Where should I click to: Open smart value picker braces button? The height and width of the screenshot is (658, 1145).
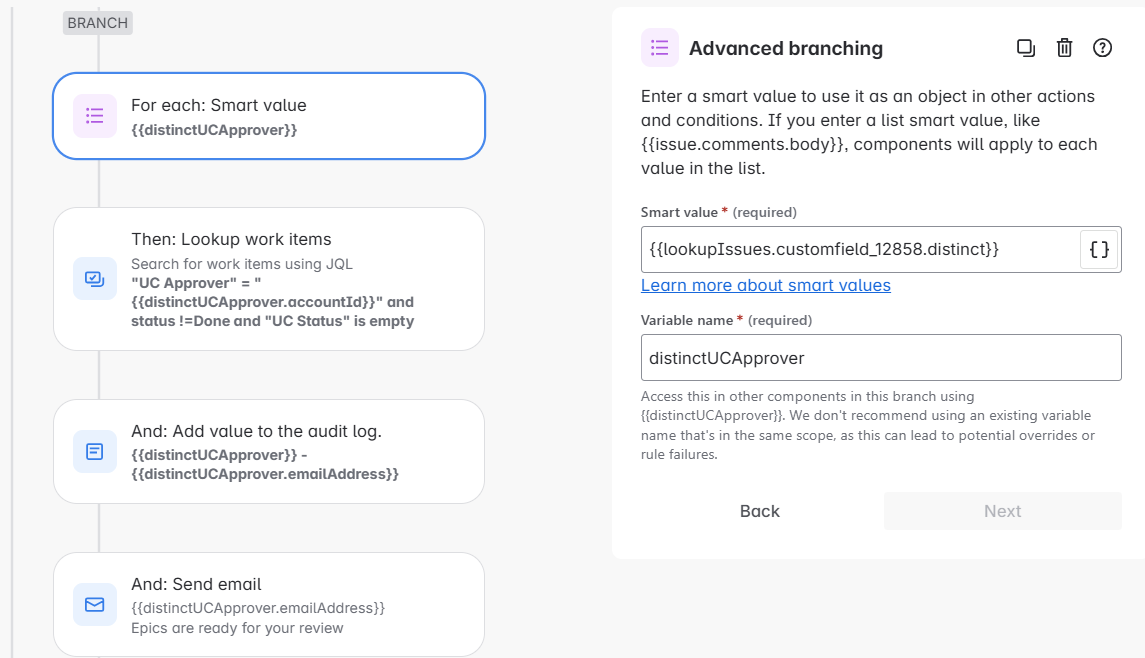tap(1099, 250)
